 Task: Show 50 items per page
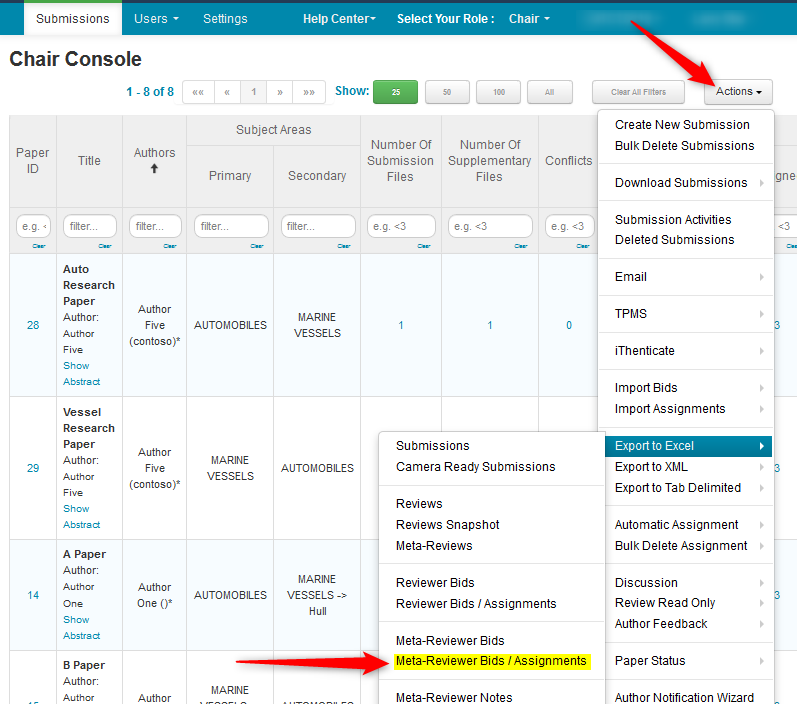tap(447, 92)
